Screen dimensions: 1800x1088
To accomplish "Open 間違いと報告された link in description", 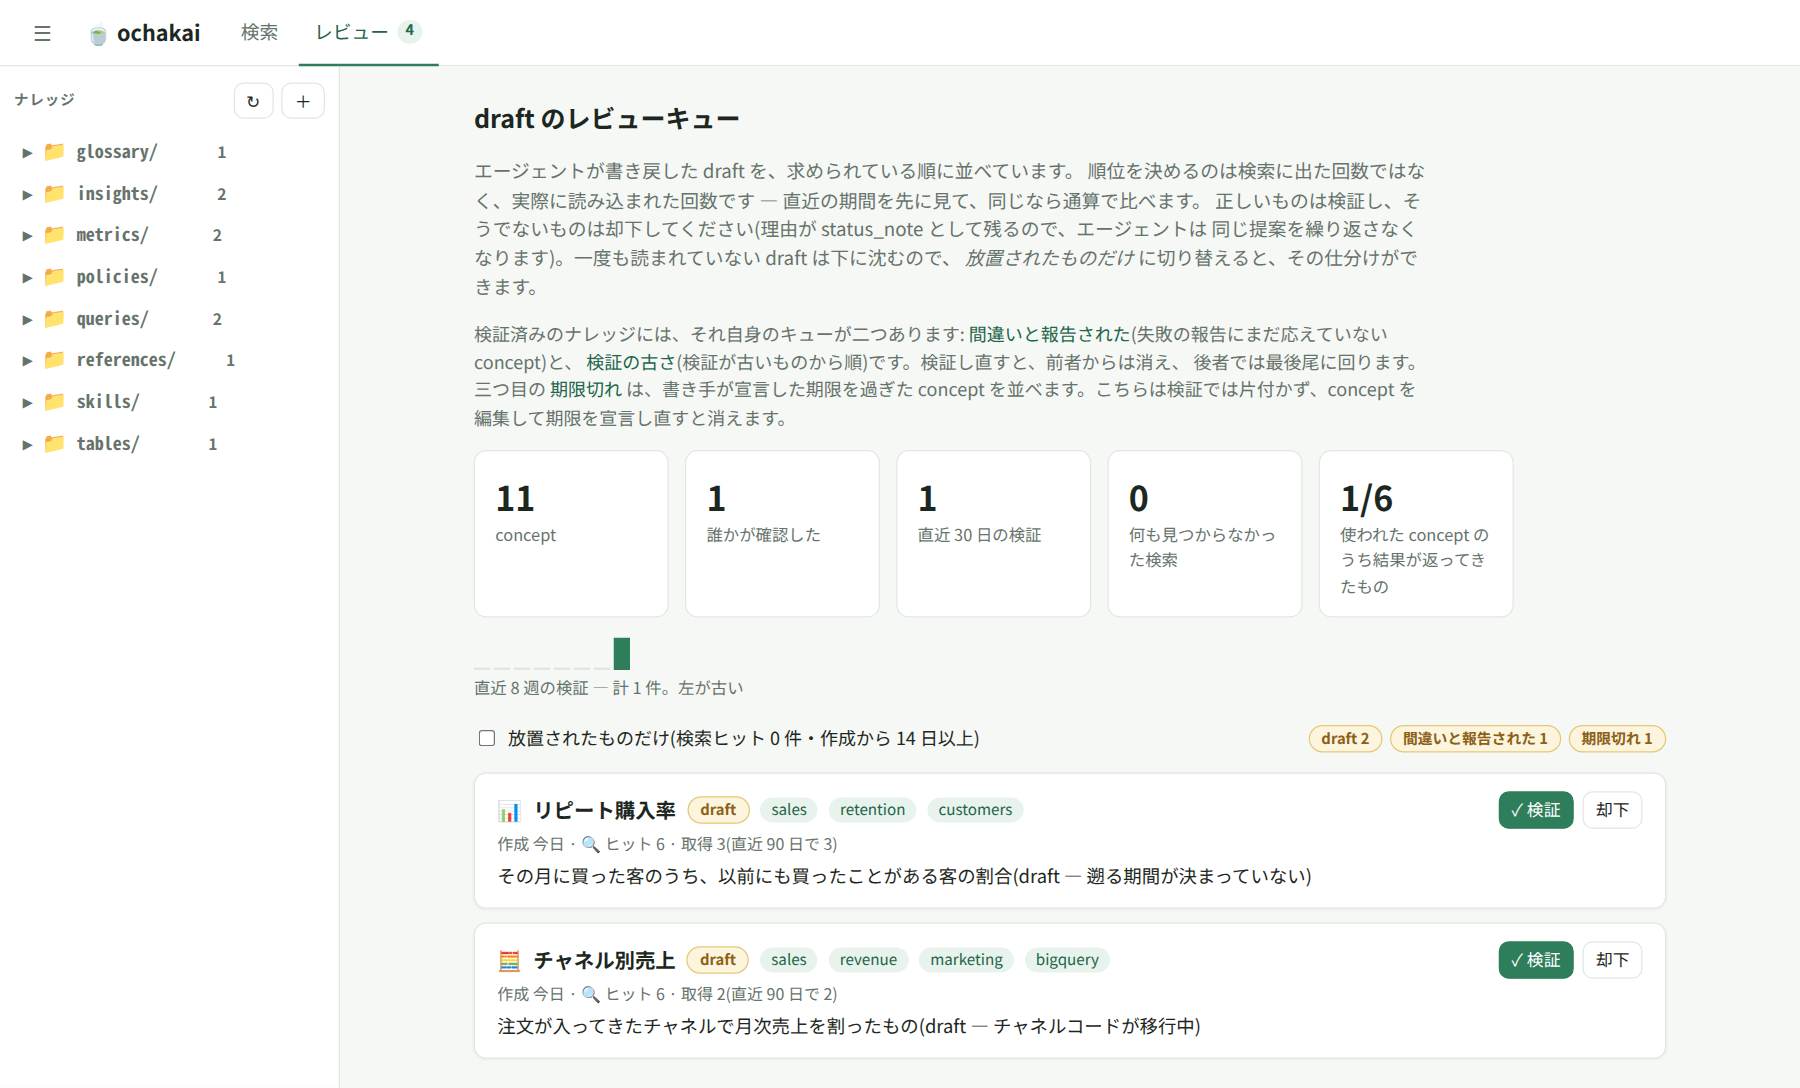I will [1049, 334].
